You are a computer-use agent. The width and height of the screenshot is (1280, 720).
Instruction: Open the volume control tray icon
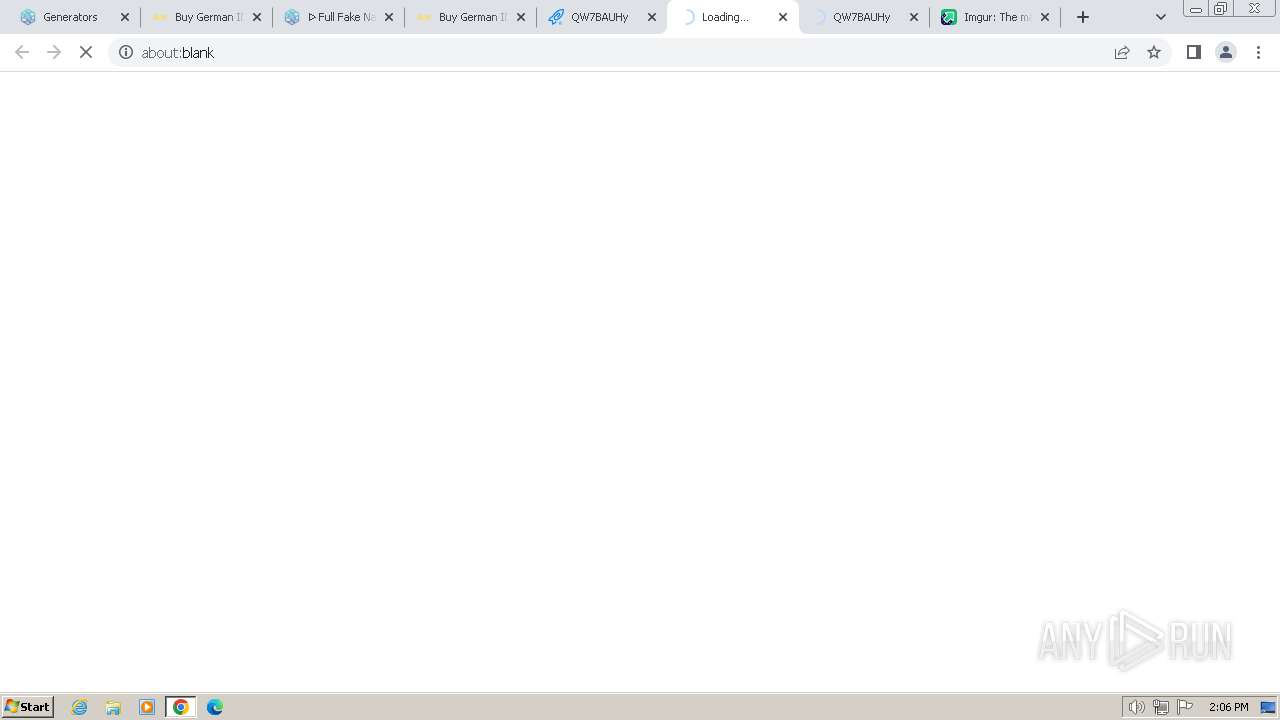1137,707
